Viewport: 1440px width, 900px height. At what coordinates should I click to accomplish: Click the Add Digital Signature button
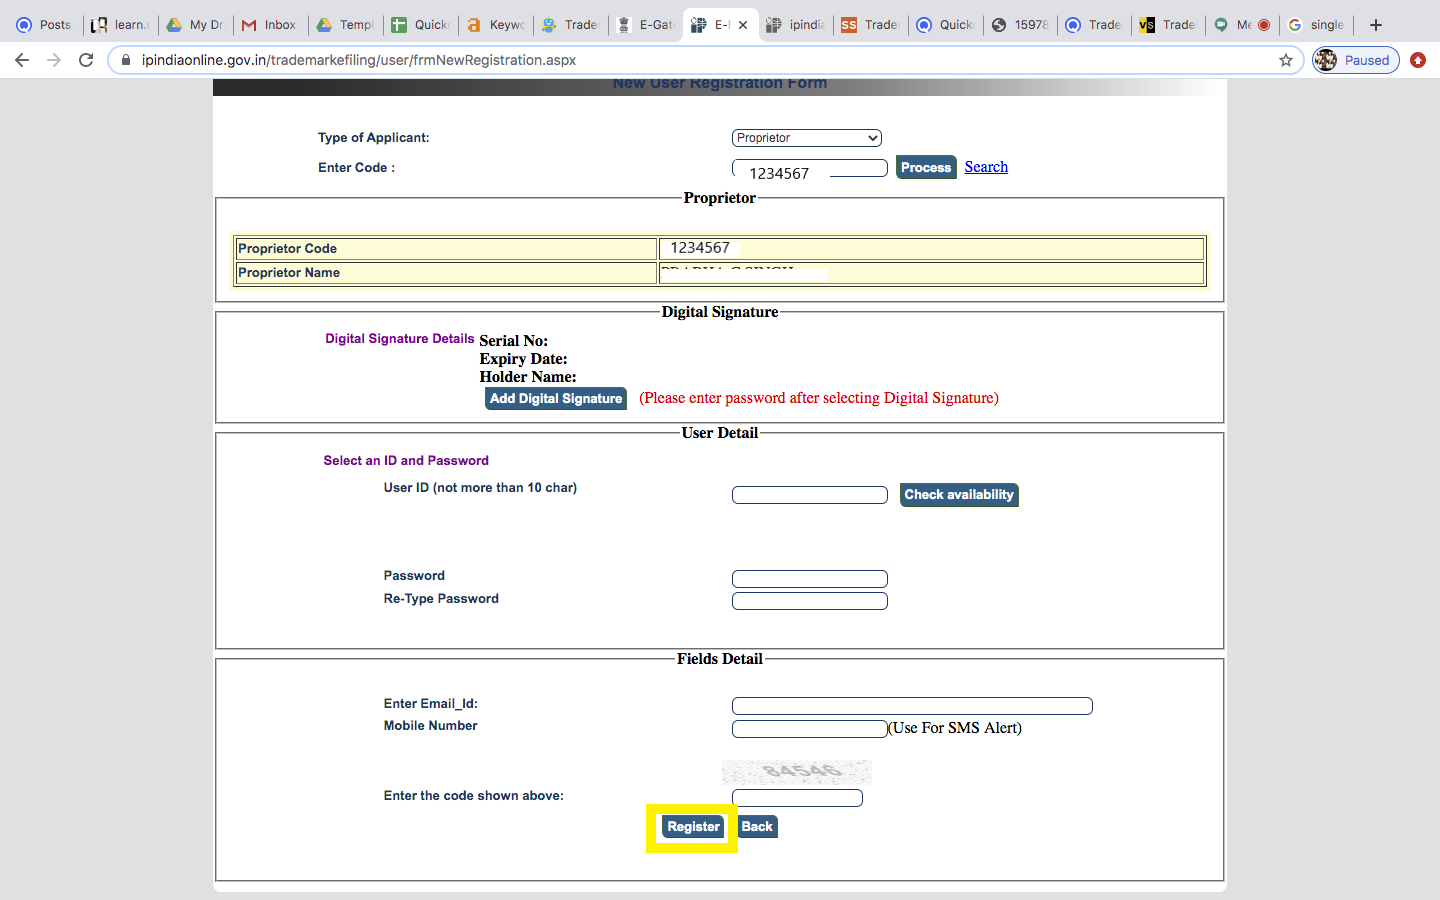[556, 398]
